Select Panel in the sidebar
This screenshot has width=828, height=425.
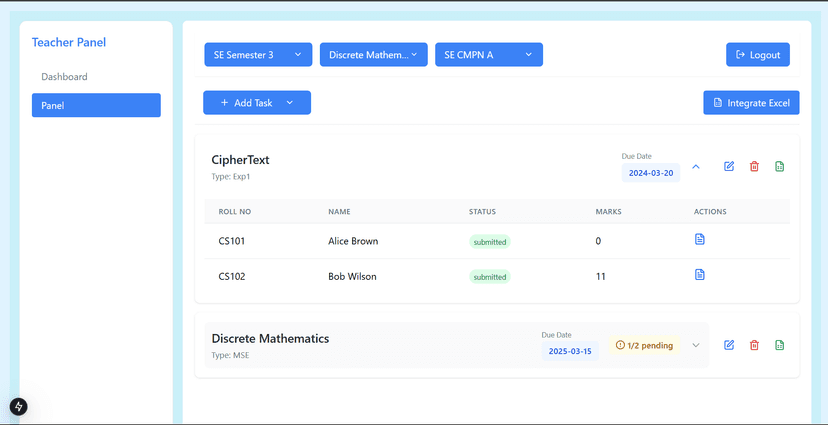pyautogui.click(x=96, y=105)
